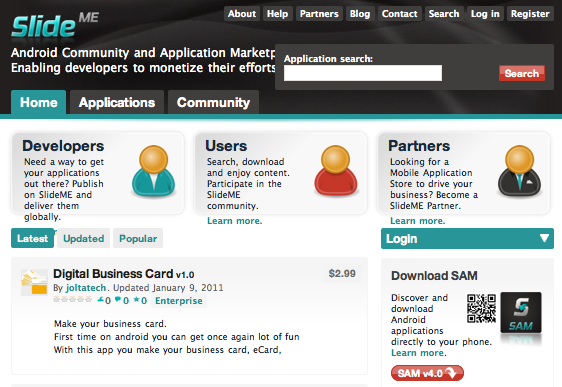Screen dimensions: 562x387
Task: Click the Partners card heading
Action: pyautogui.click(x=419, y=146)
